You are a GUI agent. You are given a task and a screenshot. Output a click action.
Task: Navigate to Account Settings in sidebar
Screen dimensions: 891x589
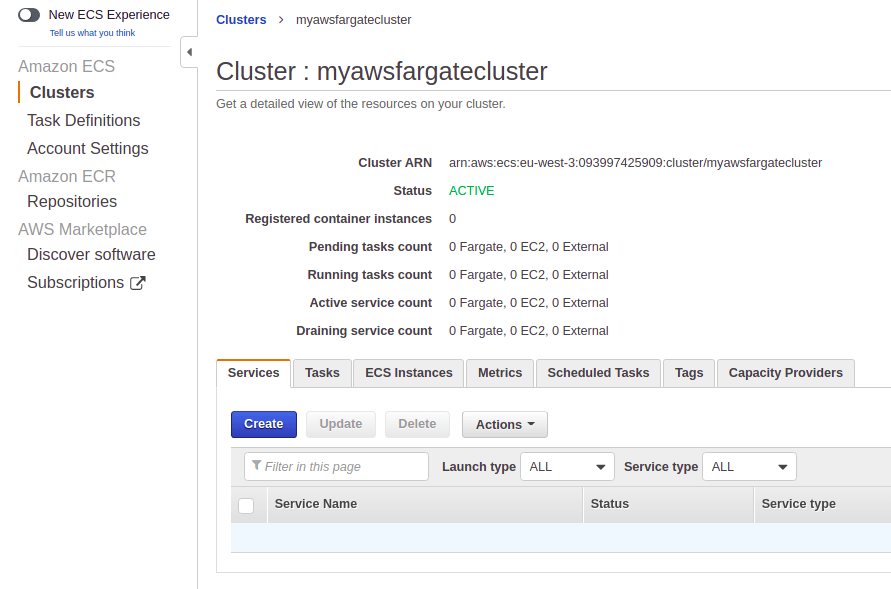87,148
